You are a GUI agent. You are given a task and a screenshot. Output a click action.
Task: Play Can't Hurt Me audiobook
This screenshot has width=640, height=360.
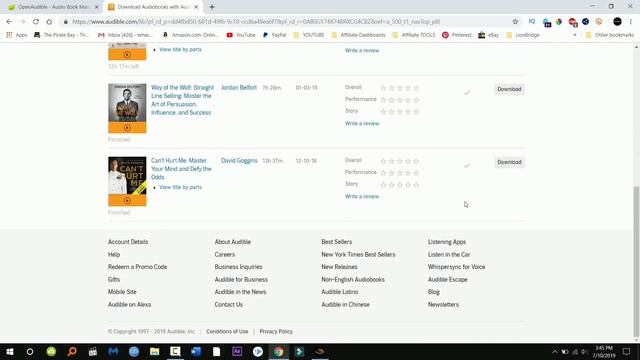[127, 200]
